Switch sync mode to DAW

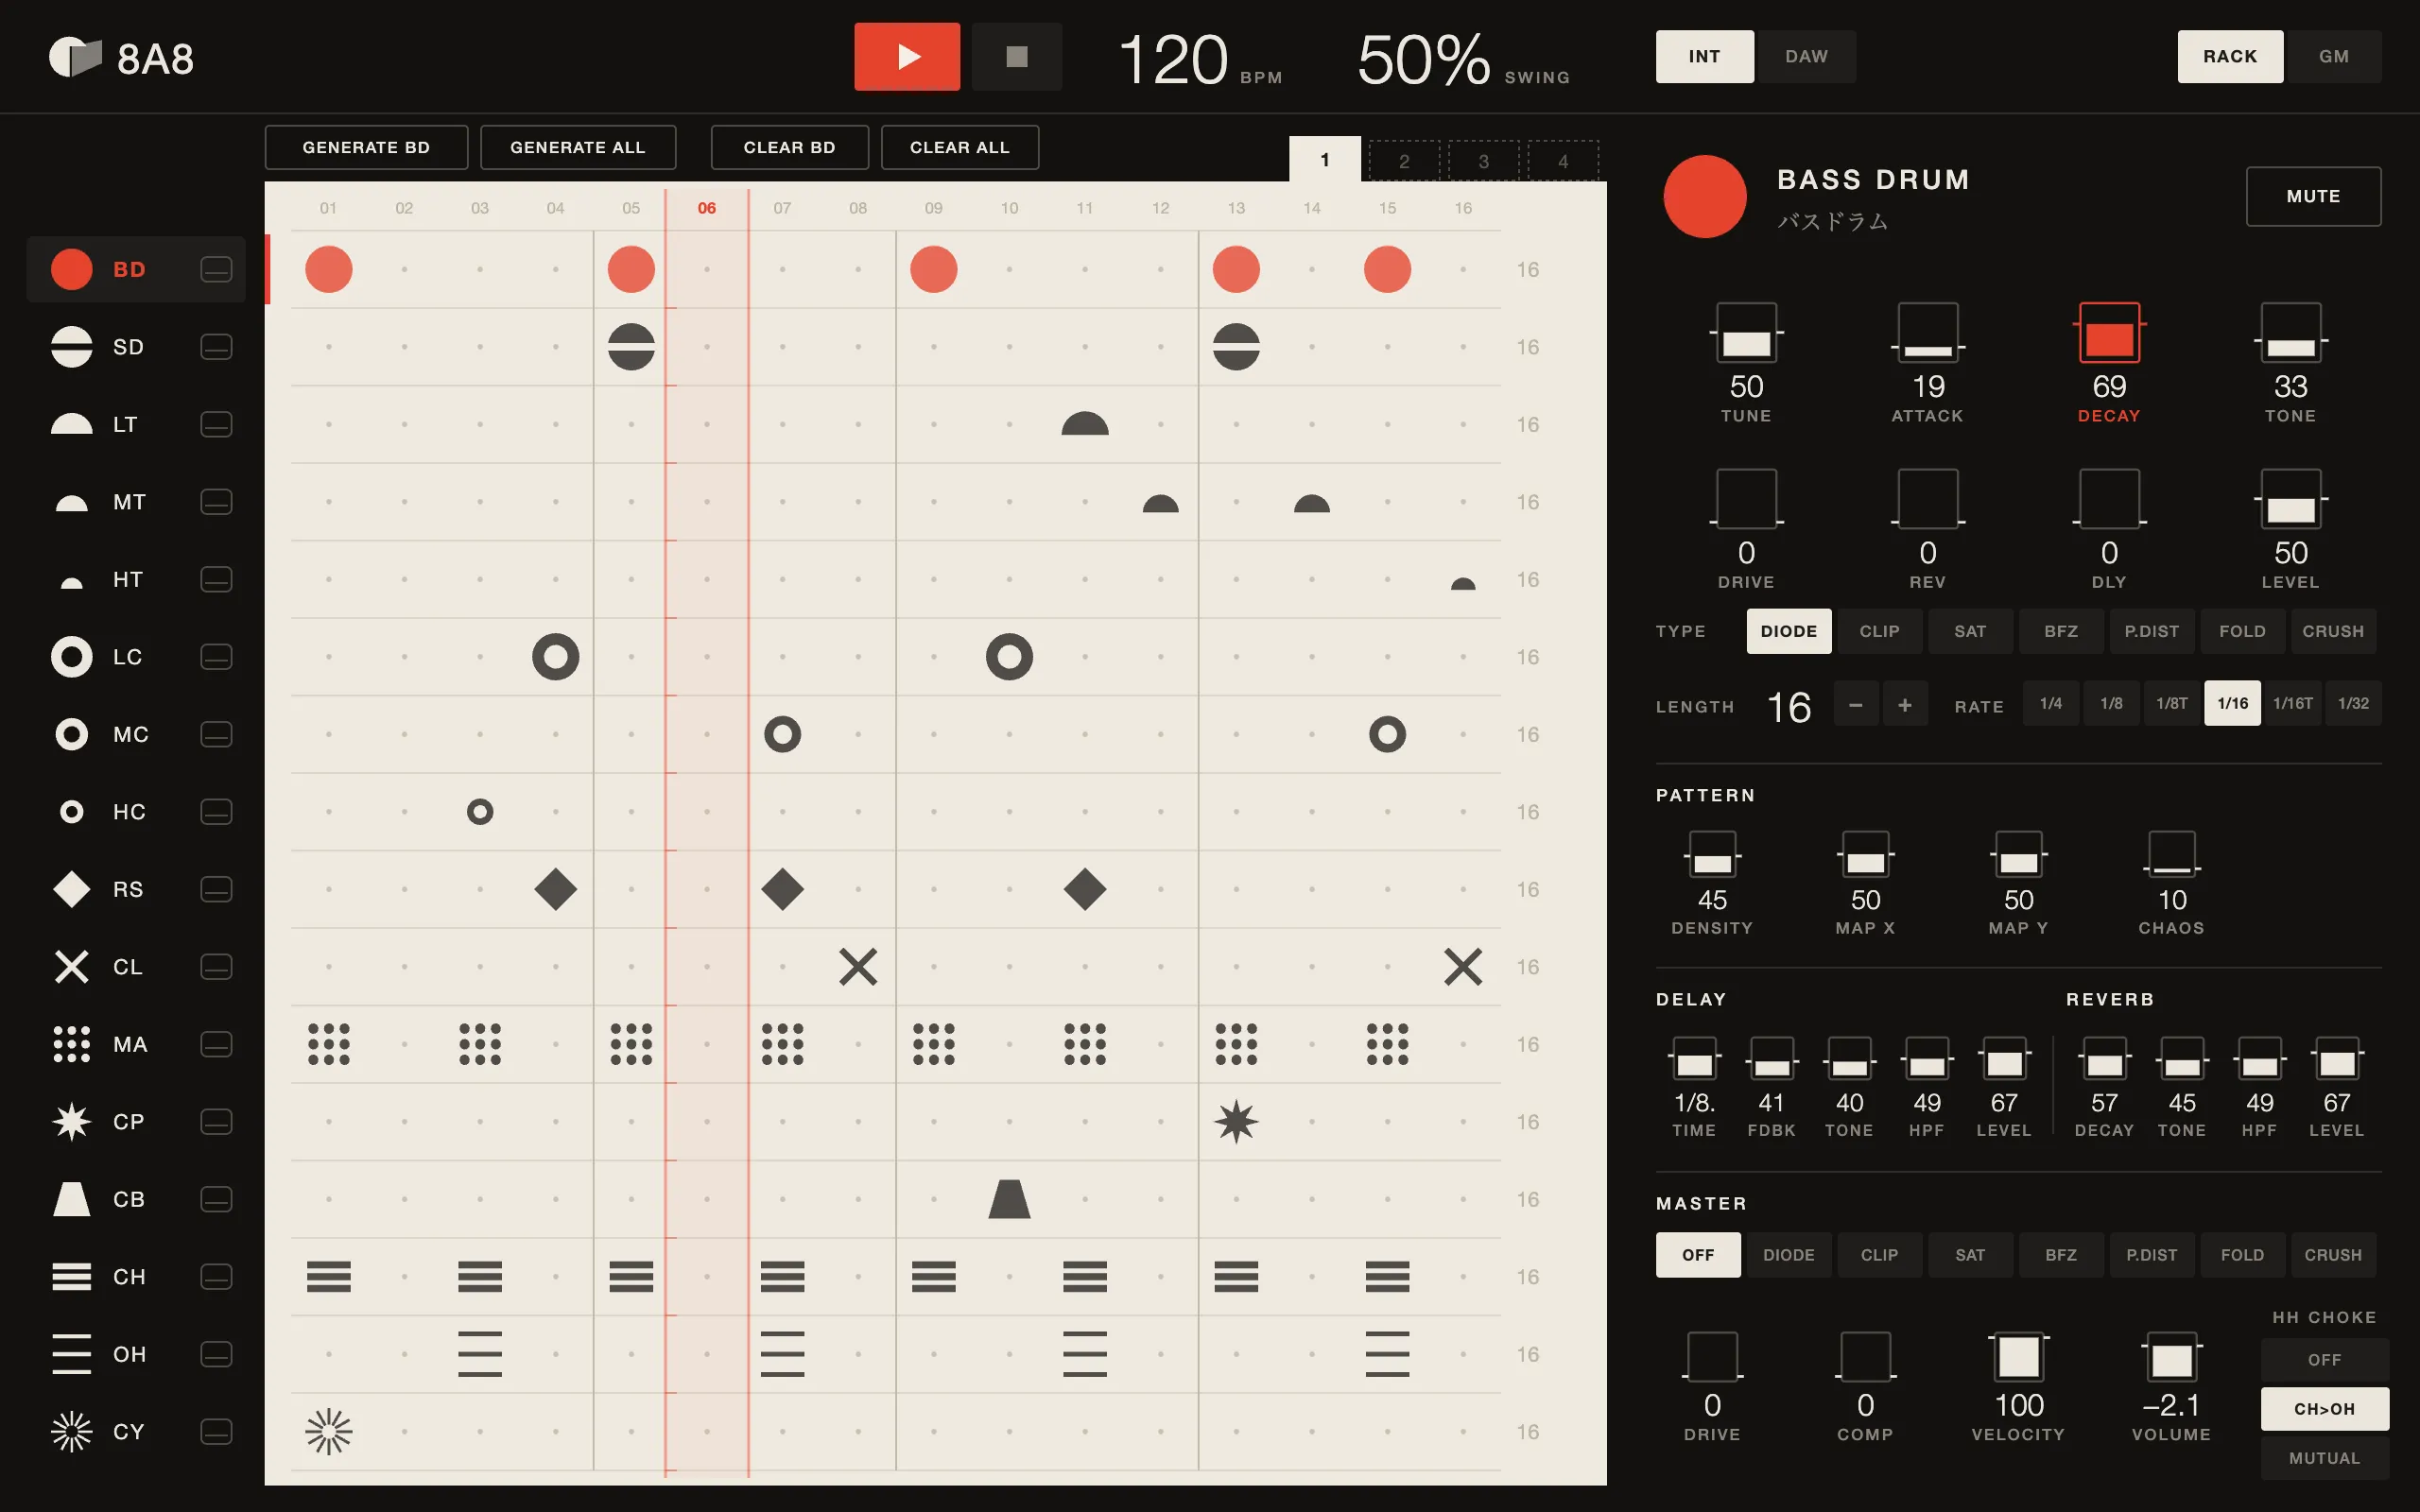pyautogui.click(x=1806, y=57)
